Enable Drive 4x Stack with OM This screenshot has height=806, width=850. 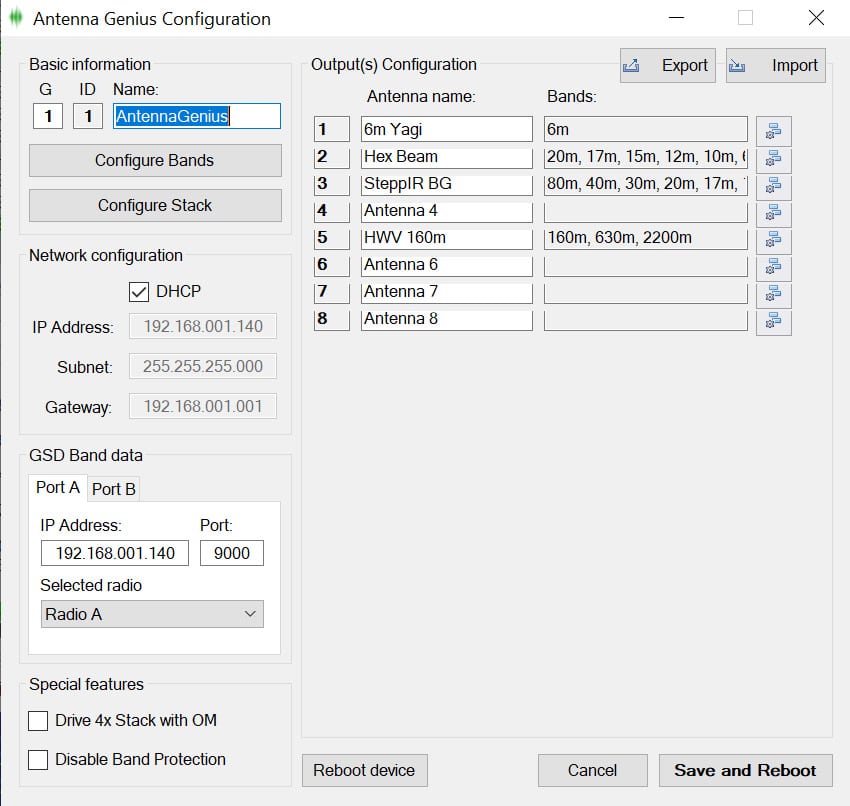(x=39, y=720)
